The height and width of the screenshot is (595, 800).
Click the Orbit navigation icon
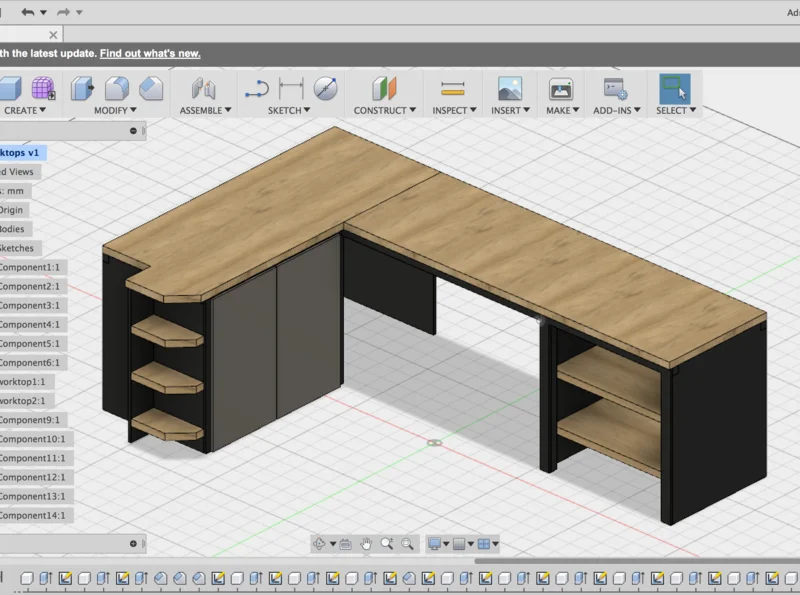click(319, 544)
